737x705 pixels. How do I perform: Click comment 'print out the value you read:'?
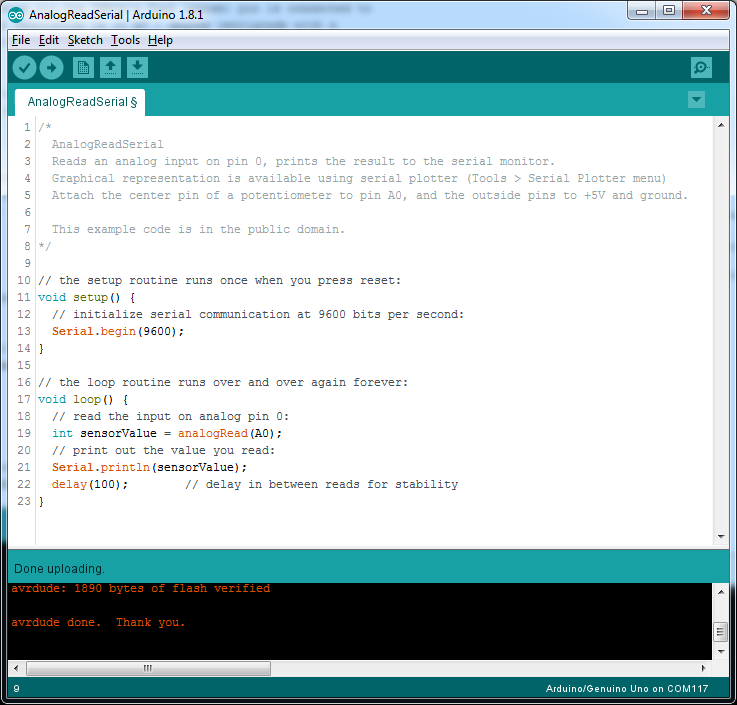point(174,450)
